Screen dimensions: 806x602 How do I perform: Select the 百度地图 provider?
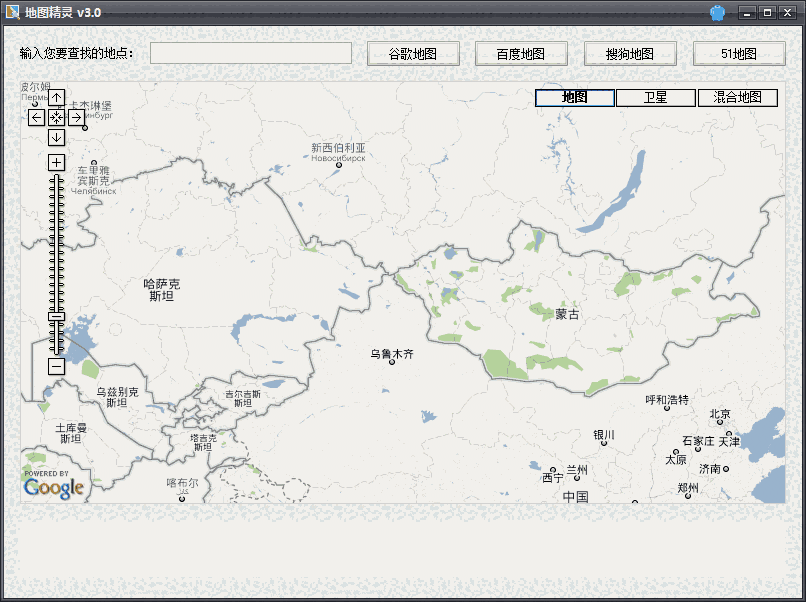tap(521, 54)
